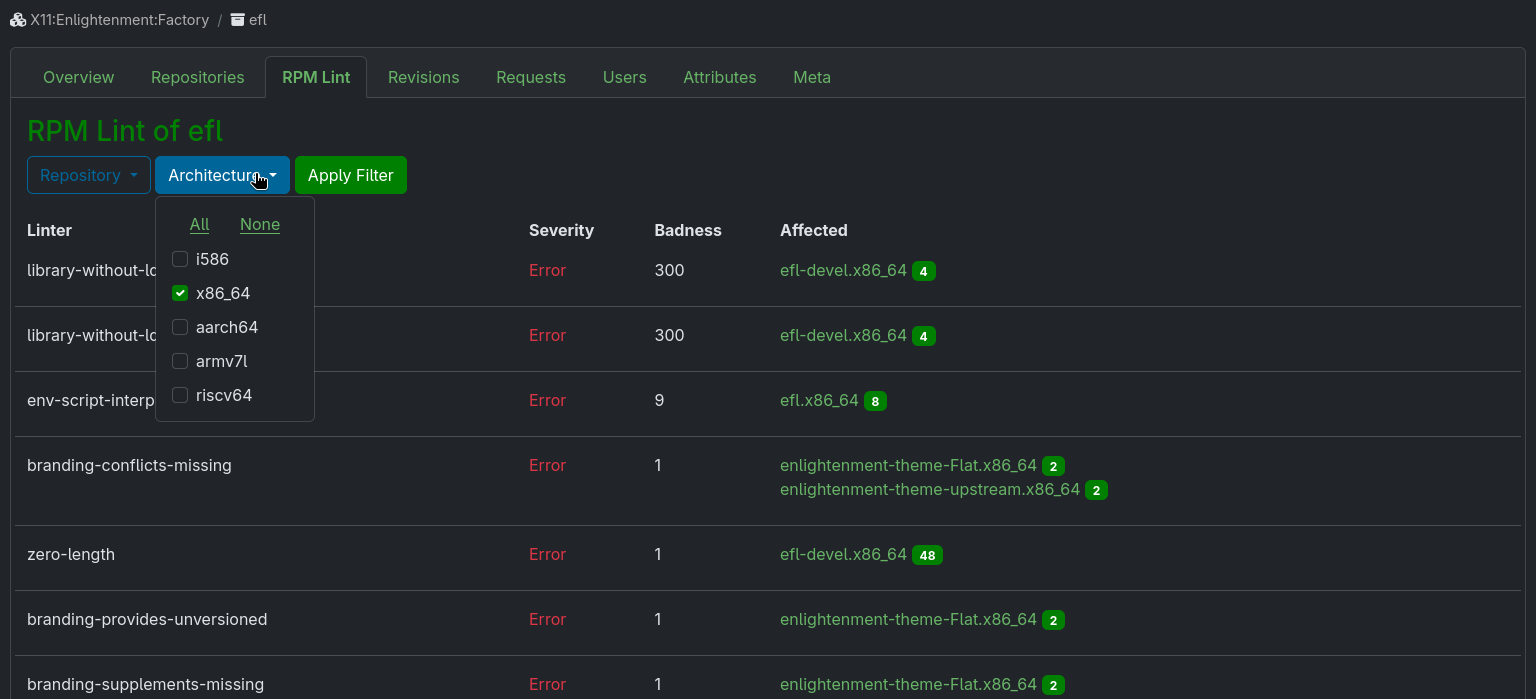The image size is (1536, 699).
Task: Click None to deselect architectures
Action: tap(260, 224)
